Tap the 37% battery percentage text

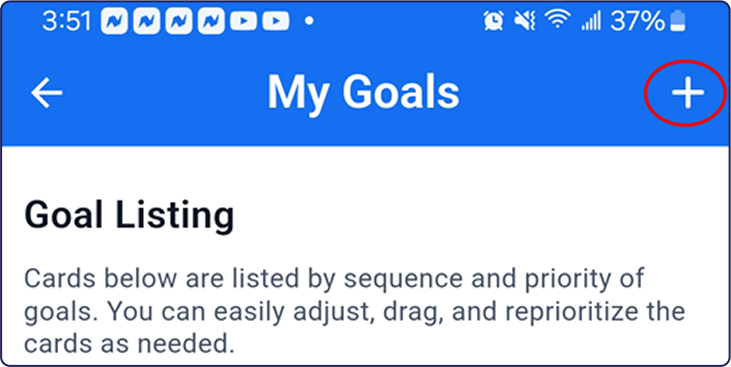pyautogui.click(x=637, y=21)
